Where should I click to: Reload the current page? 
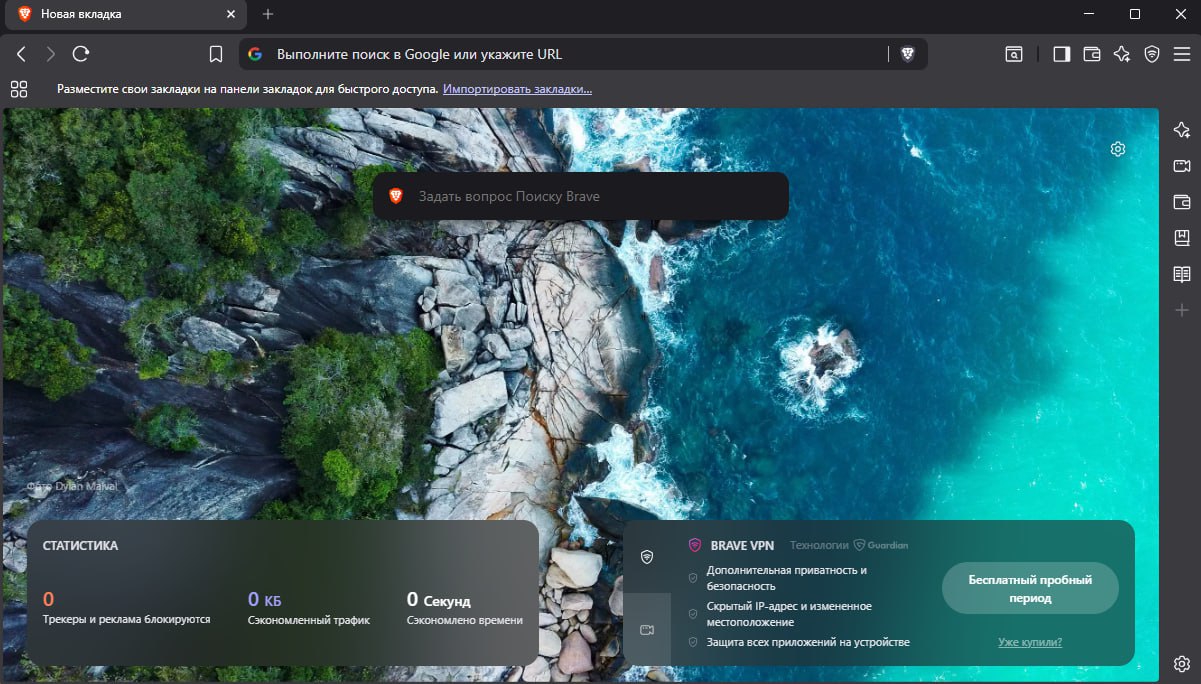coord(82,54)
